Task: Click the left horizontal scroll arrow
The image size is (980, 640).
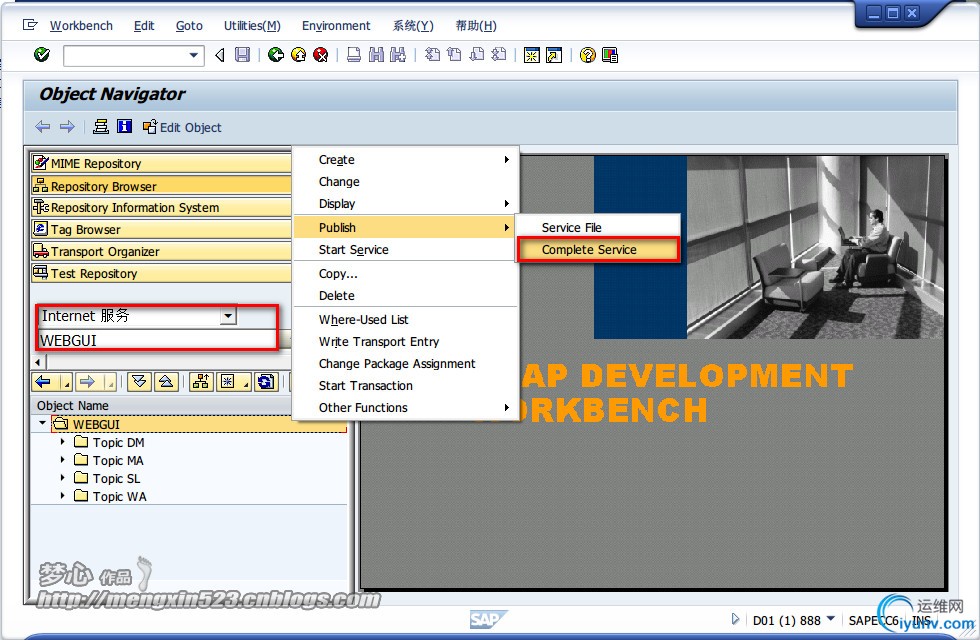Action: (38, 362)
